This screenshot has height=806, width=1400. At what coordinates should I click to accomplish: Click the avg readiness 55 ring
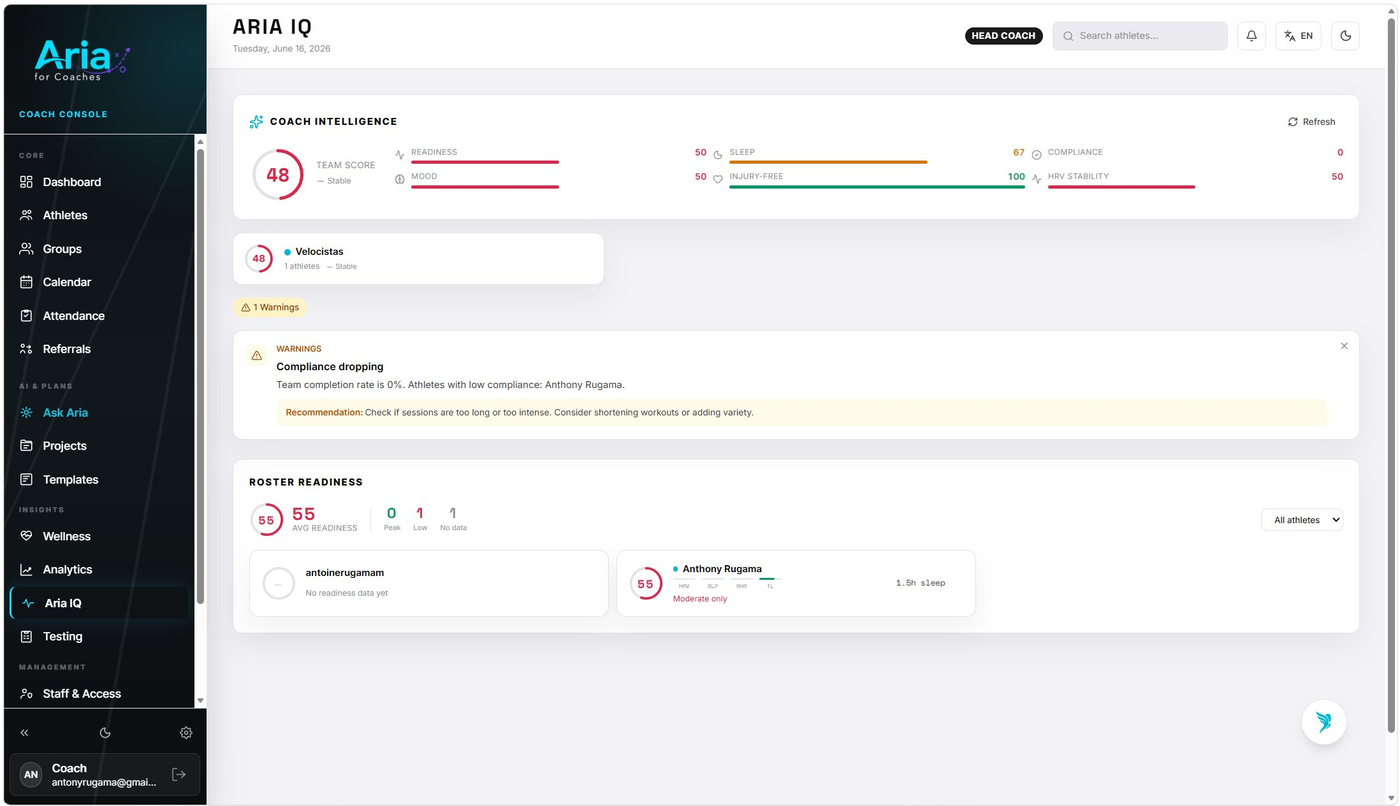tap(266, 520)
